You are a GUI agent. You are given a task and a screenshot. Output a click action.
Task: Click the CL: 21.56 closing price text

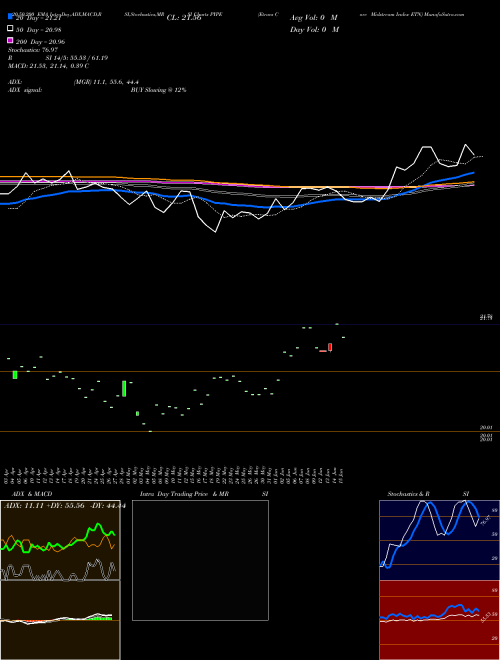click(184, 18)
